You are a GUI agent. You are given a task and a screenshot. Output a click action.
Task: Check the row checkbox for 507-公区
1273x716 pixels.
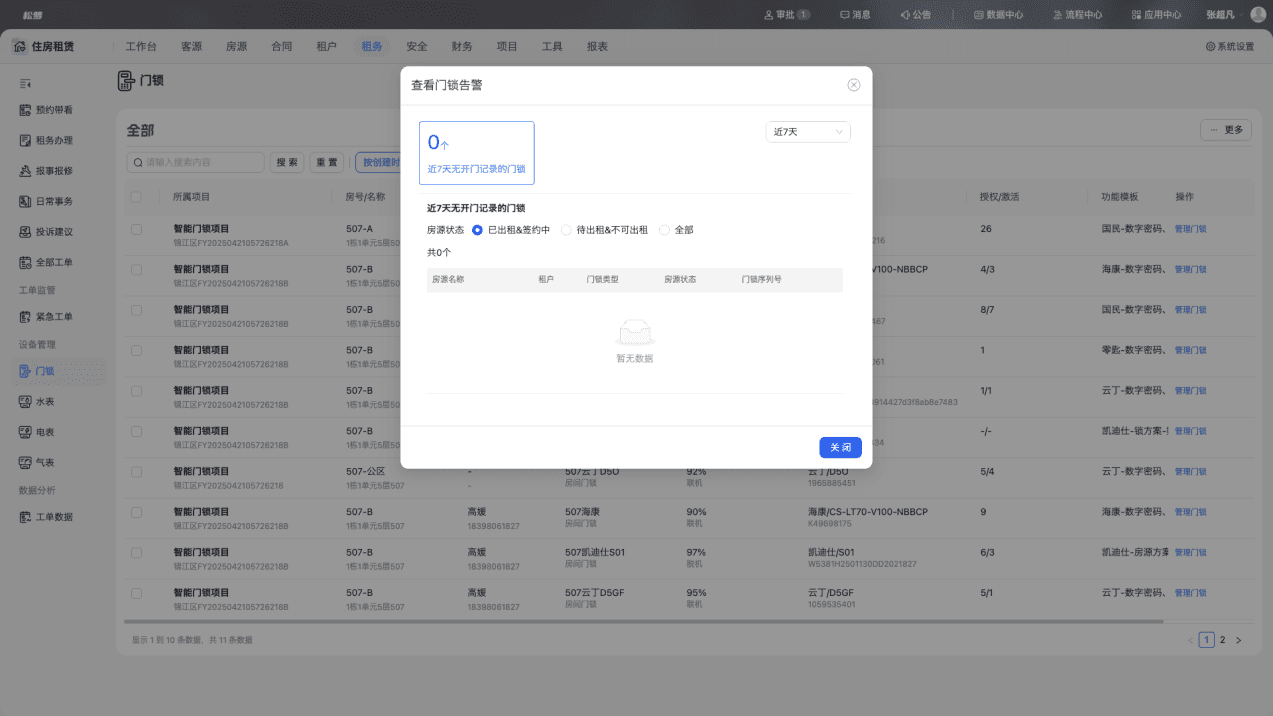pyautogui.click(x=136, y=471)
